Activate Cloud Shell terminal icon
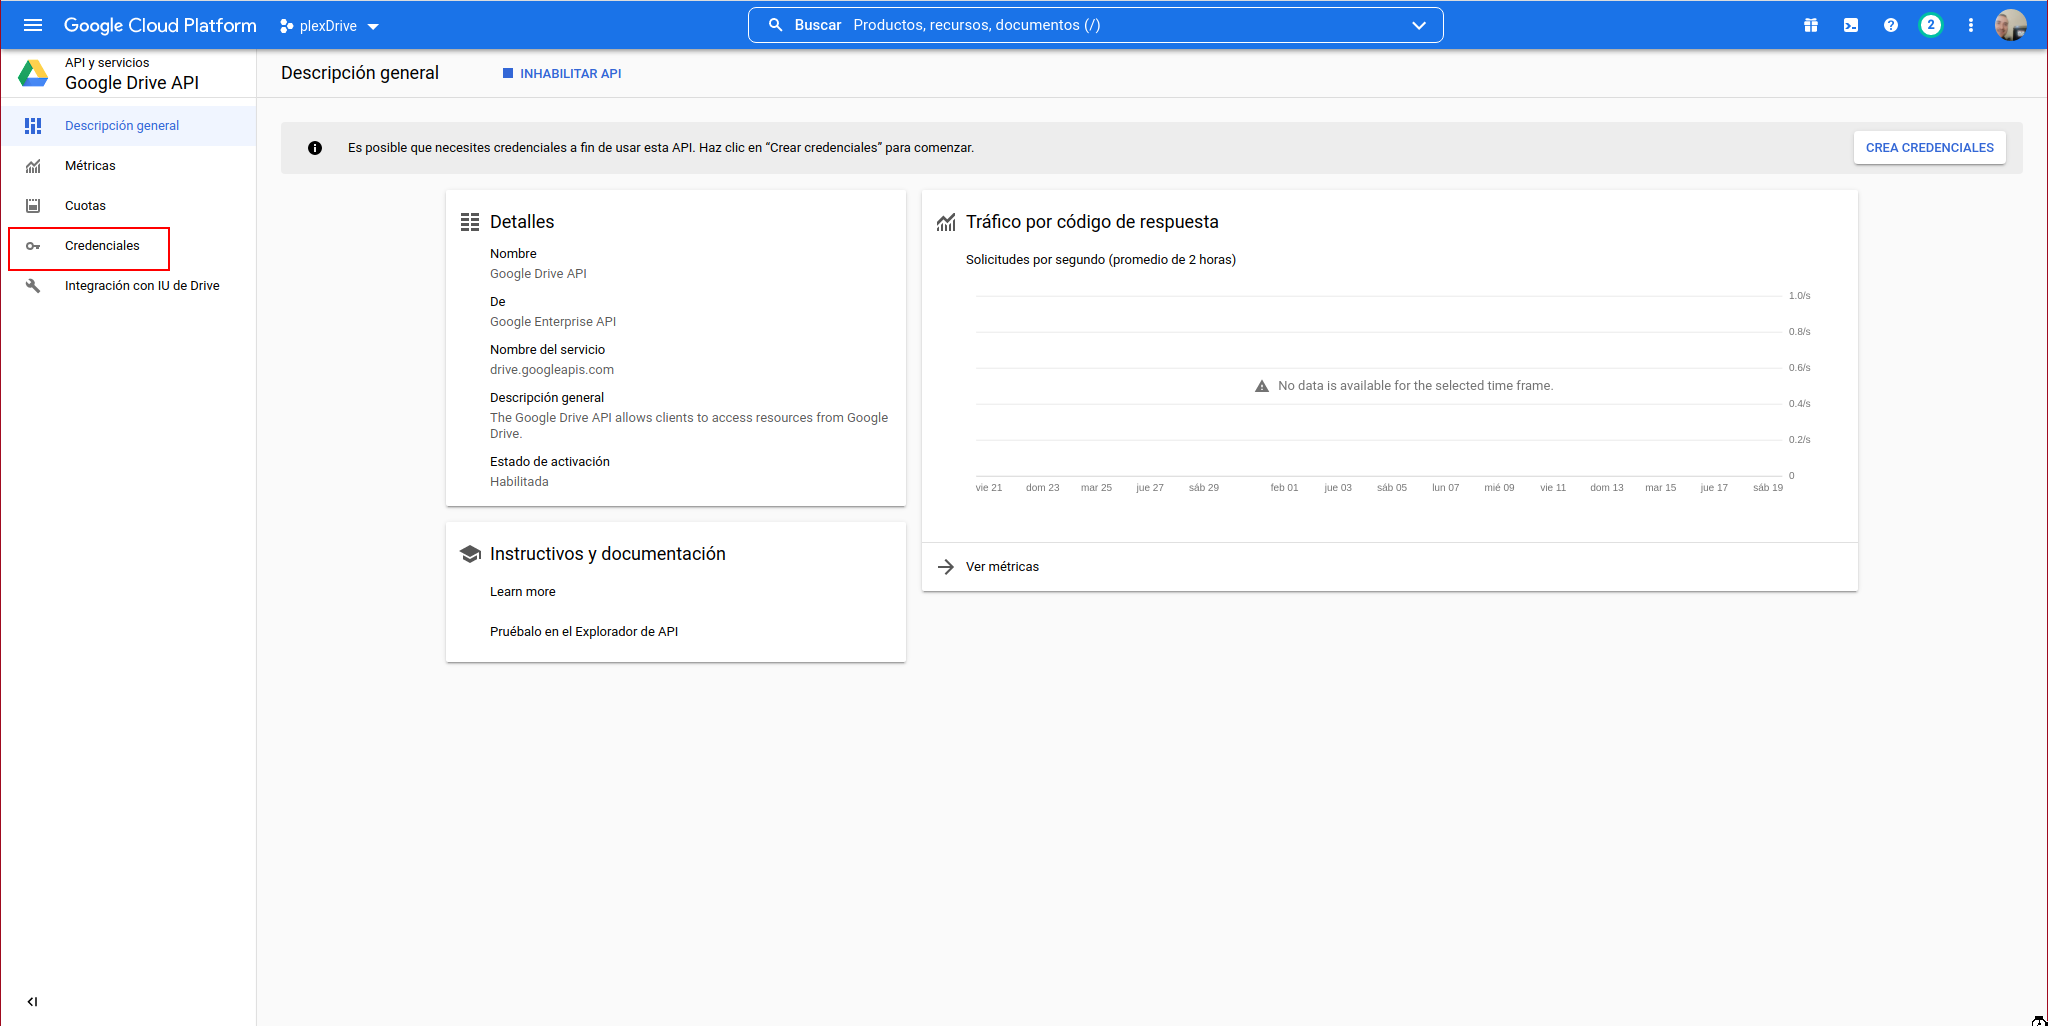This screenshot has width=2048, height=1026. pos(1850,25)
